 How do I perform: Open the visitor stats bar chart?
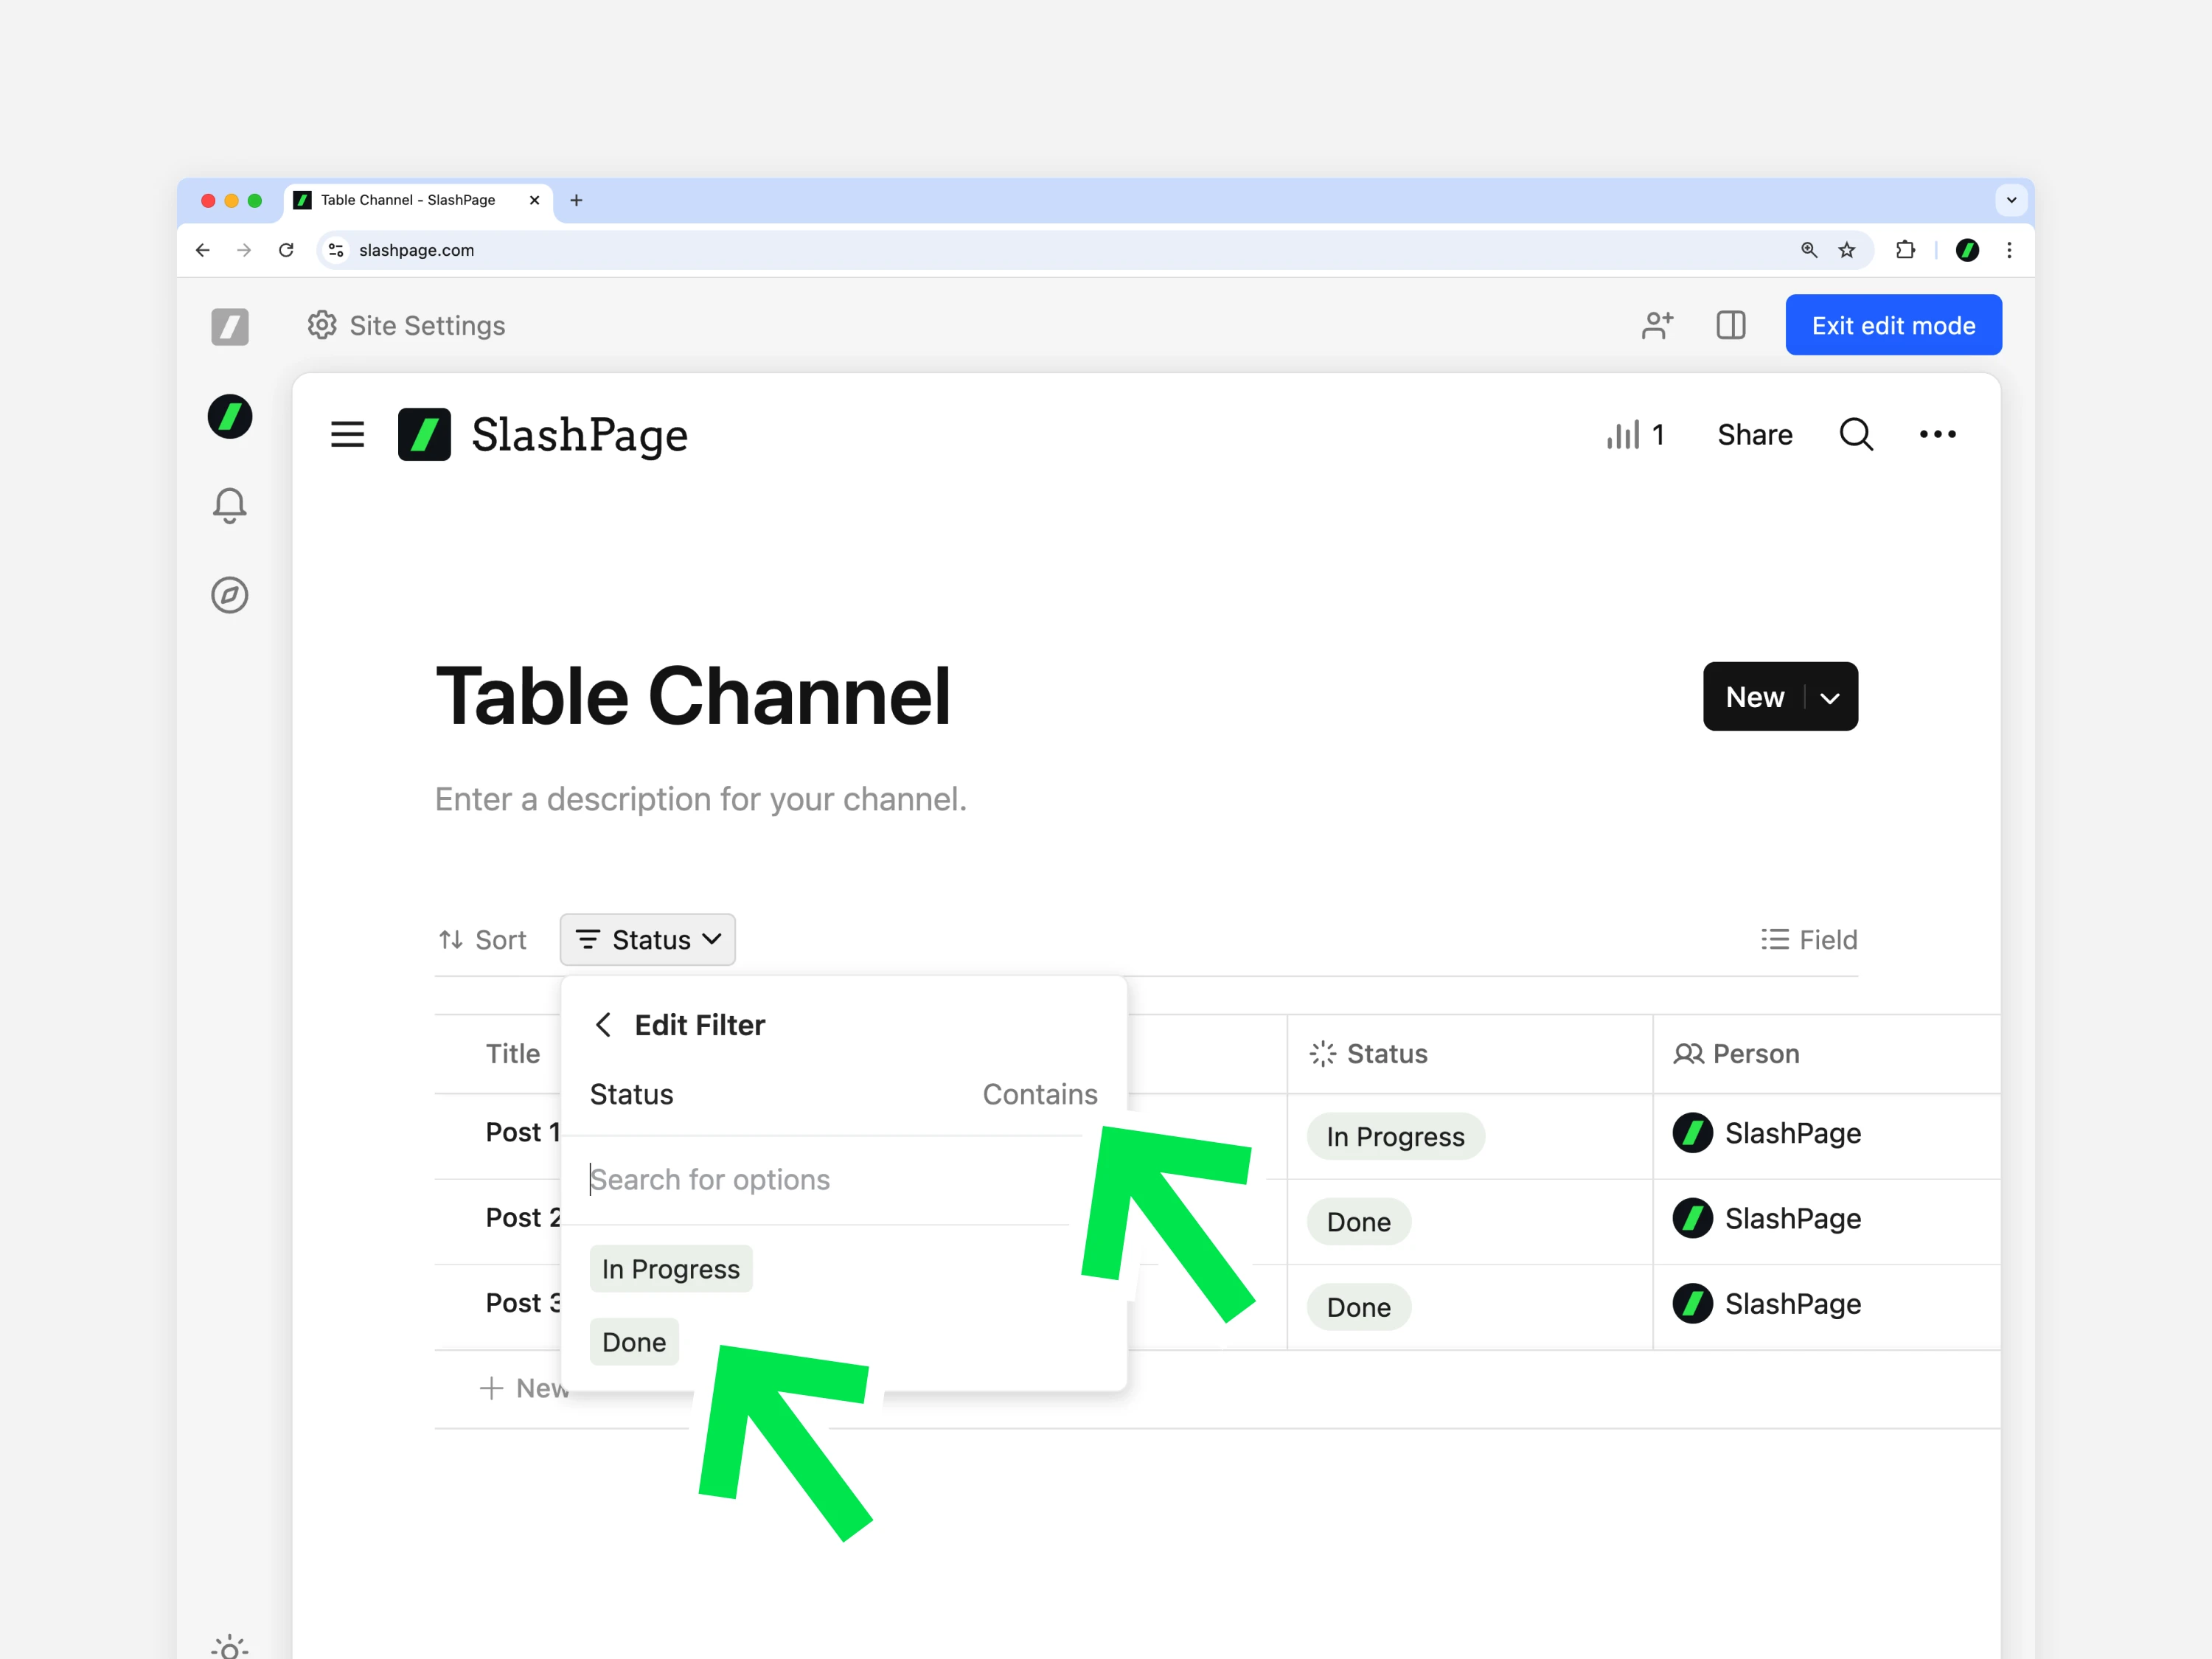[x=1636, y=434]
